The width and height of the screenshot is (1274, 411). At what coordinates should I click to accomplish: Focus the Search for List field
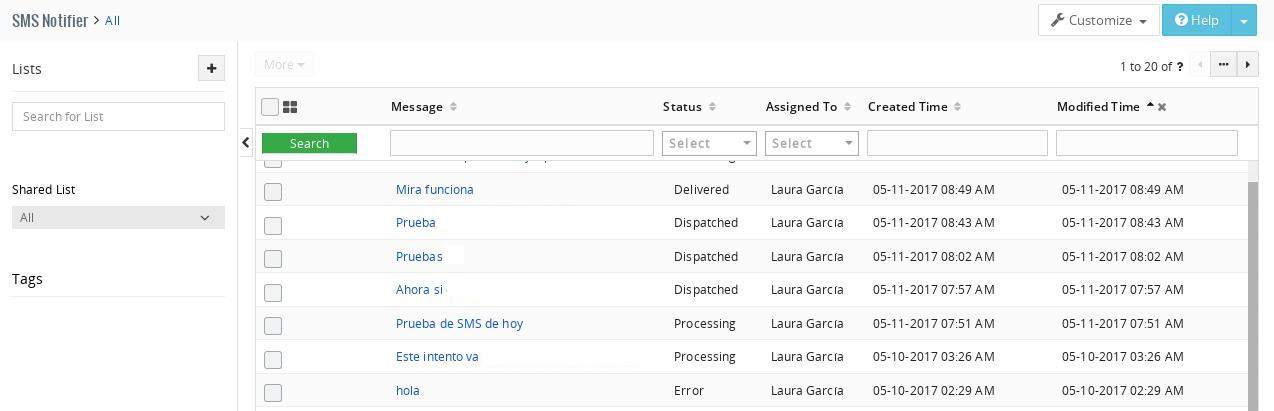(118, 116)
